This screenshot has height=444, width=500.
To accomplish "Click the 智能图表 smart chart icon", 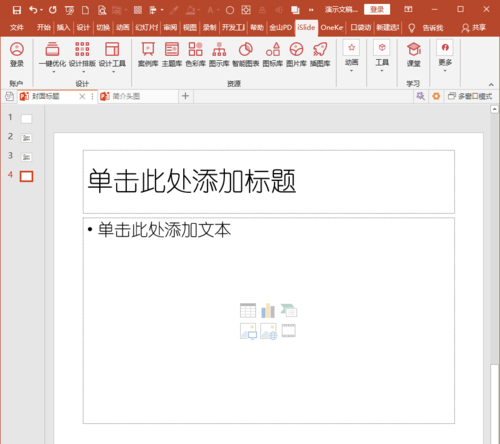I will (x=246, y=54).
